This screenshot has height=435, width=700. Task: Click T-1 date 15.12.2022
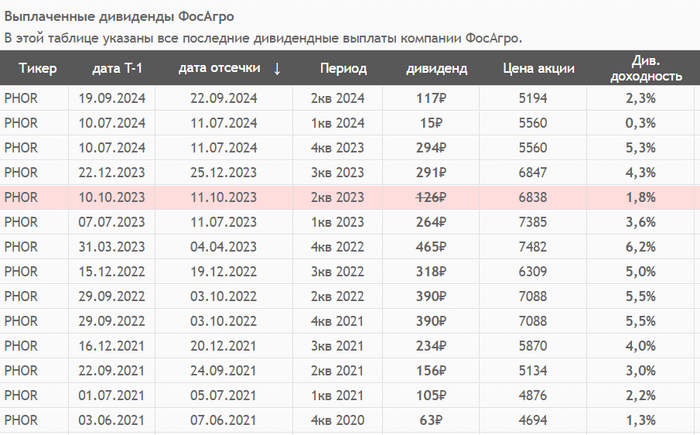click(x=112, y=272)
